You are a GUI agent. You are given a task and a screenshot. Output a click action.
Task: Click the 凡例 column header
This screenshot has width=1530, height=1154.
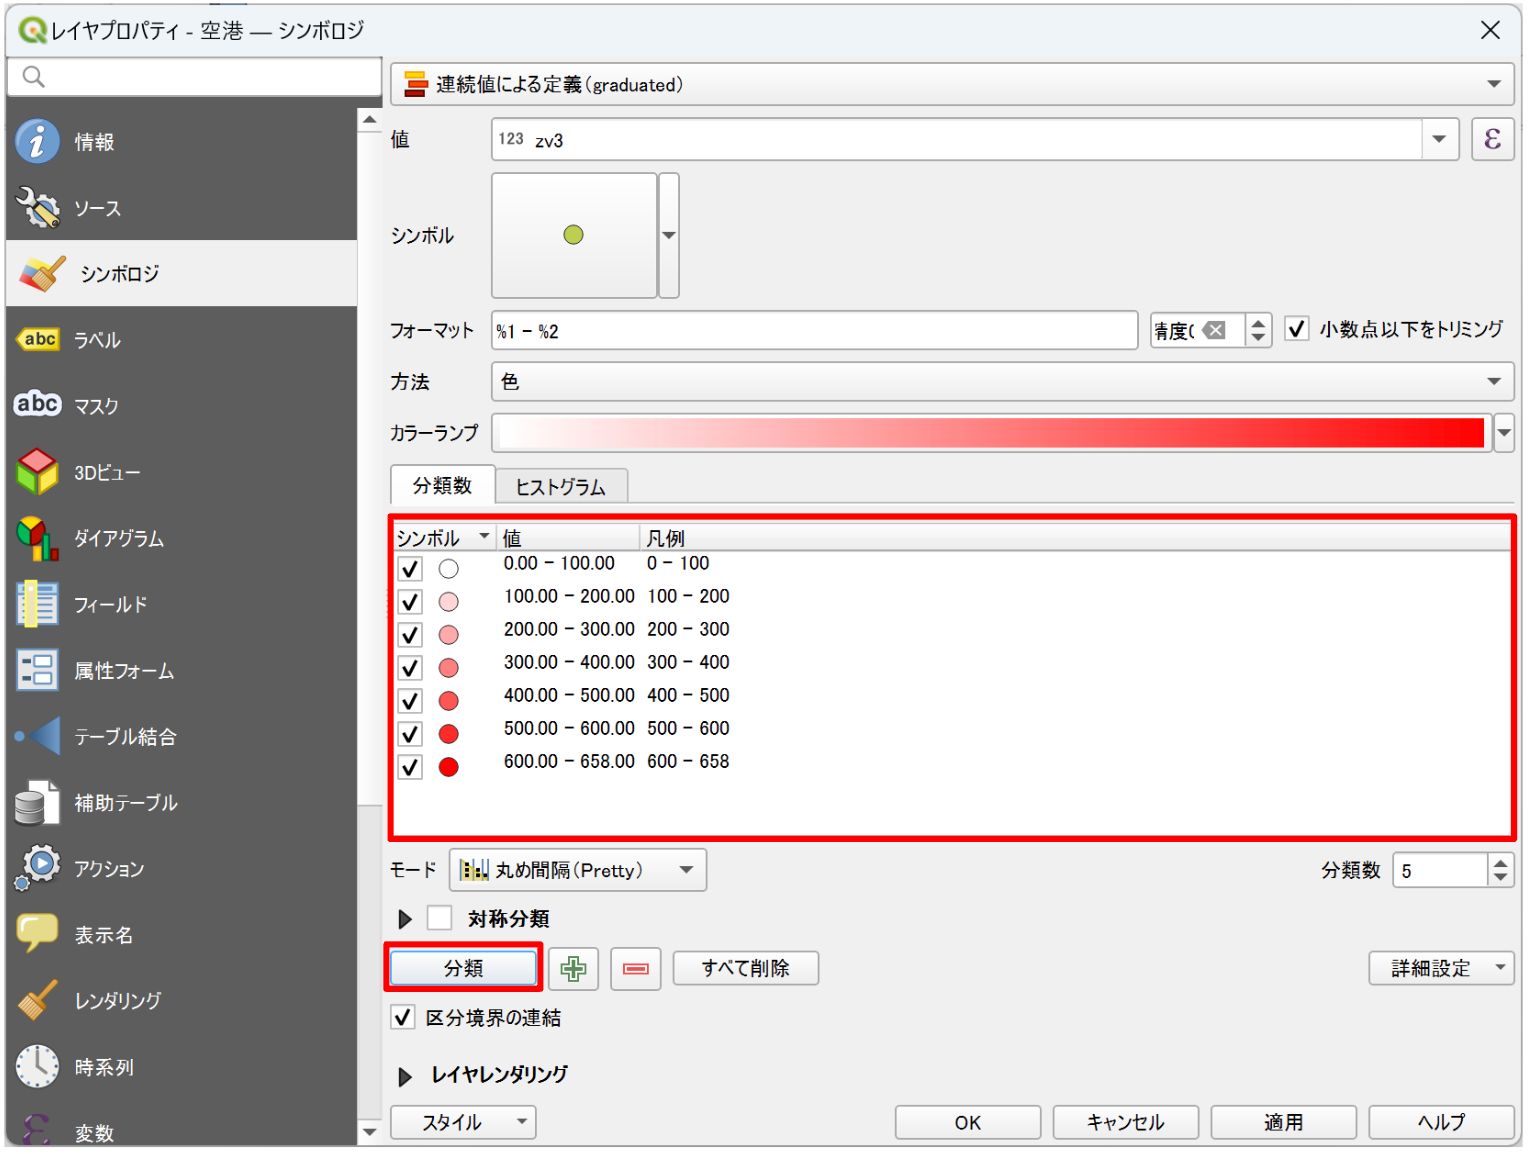coord(1075,538)
